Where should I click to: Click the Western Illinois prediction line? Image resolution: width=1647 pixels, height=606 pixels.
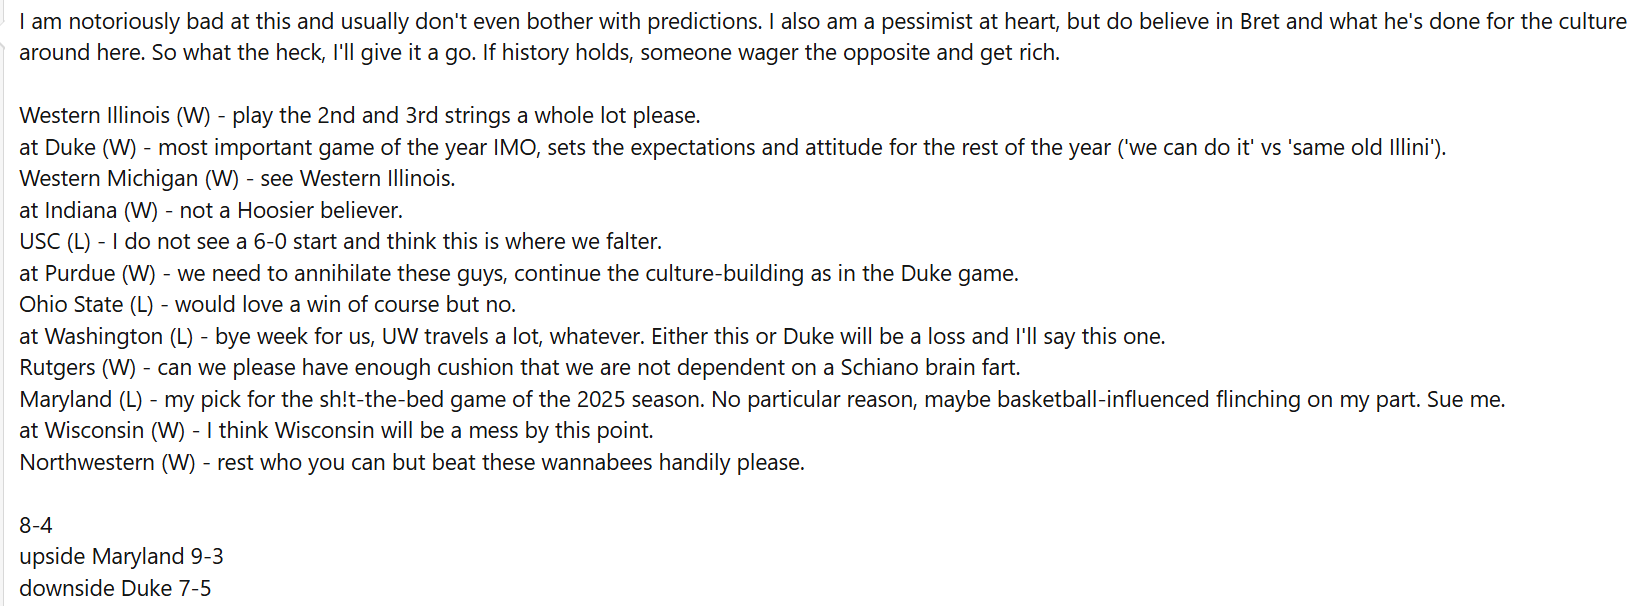tap(359, 116)
